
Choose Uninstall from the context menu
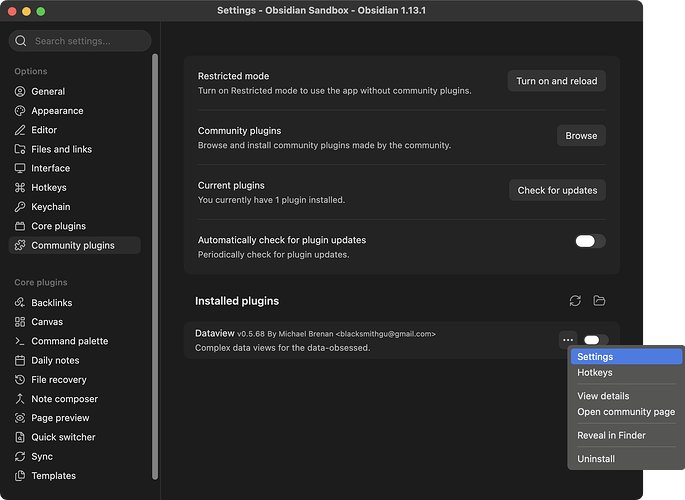[626, 459]
